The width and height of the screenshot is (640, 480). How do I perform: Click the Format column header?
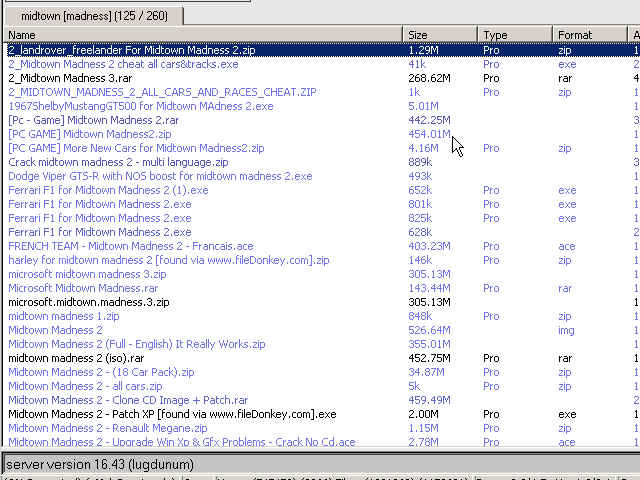click(x=590, y=35)
